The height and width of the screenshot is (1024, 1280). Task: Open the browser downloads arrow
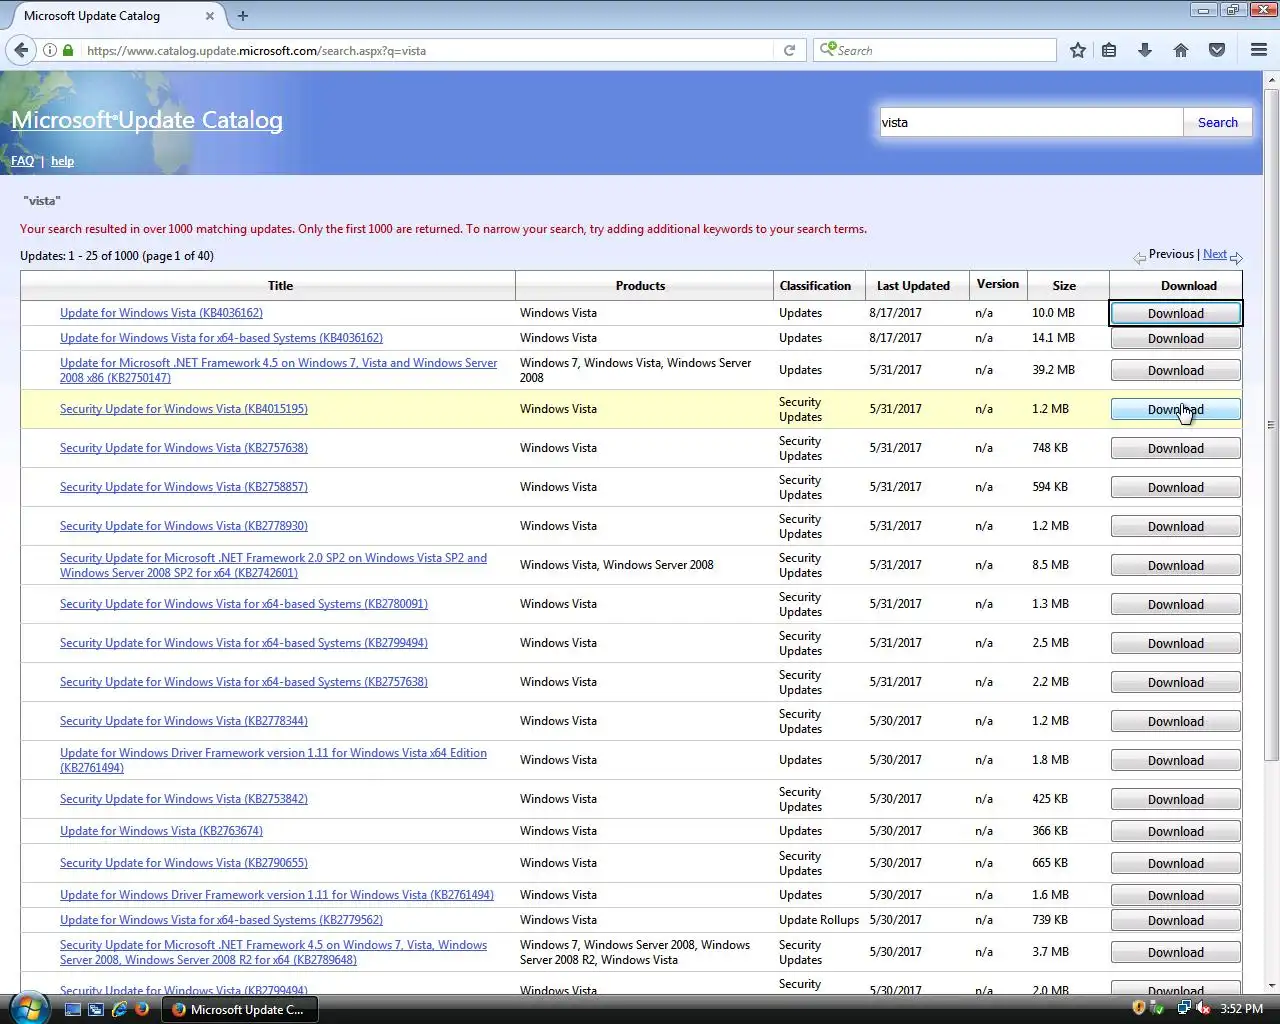(1145, 50)
